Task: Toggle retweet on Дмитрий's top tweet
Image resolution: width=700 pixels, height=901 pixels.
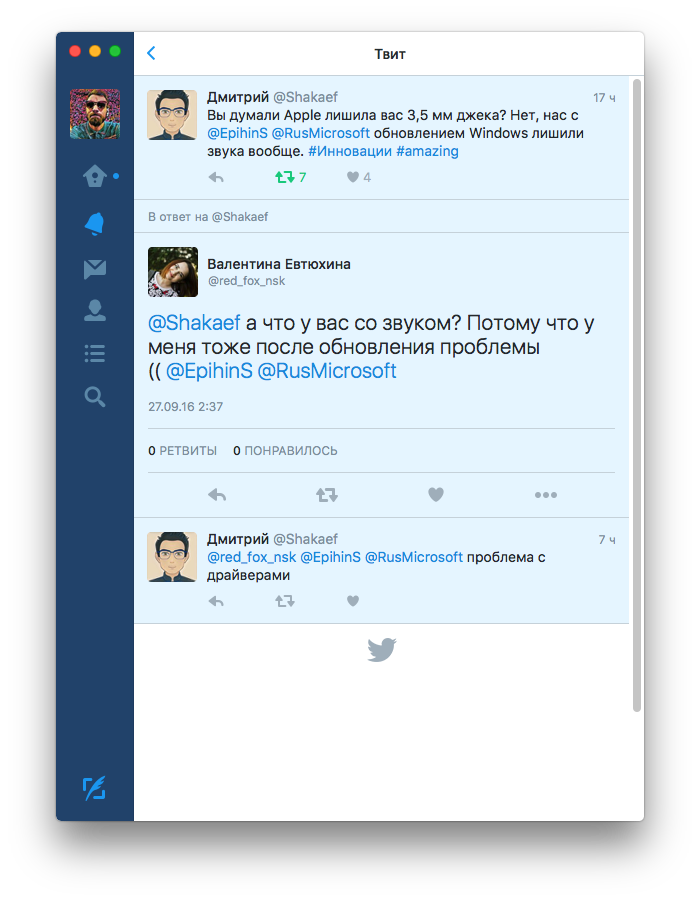Action: tap(285, 177)
